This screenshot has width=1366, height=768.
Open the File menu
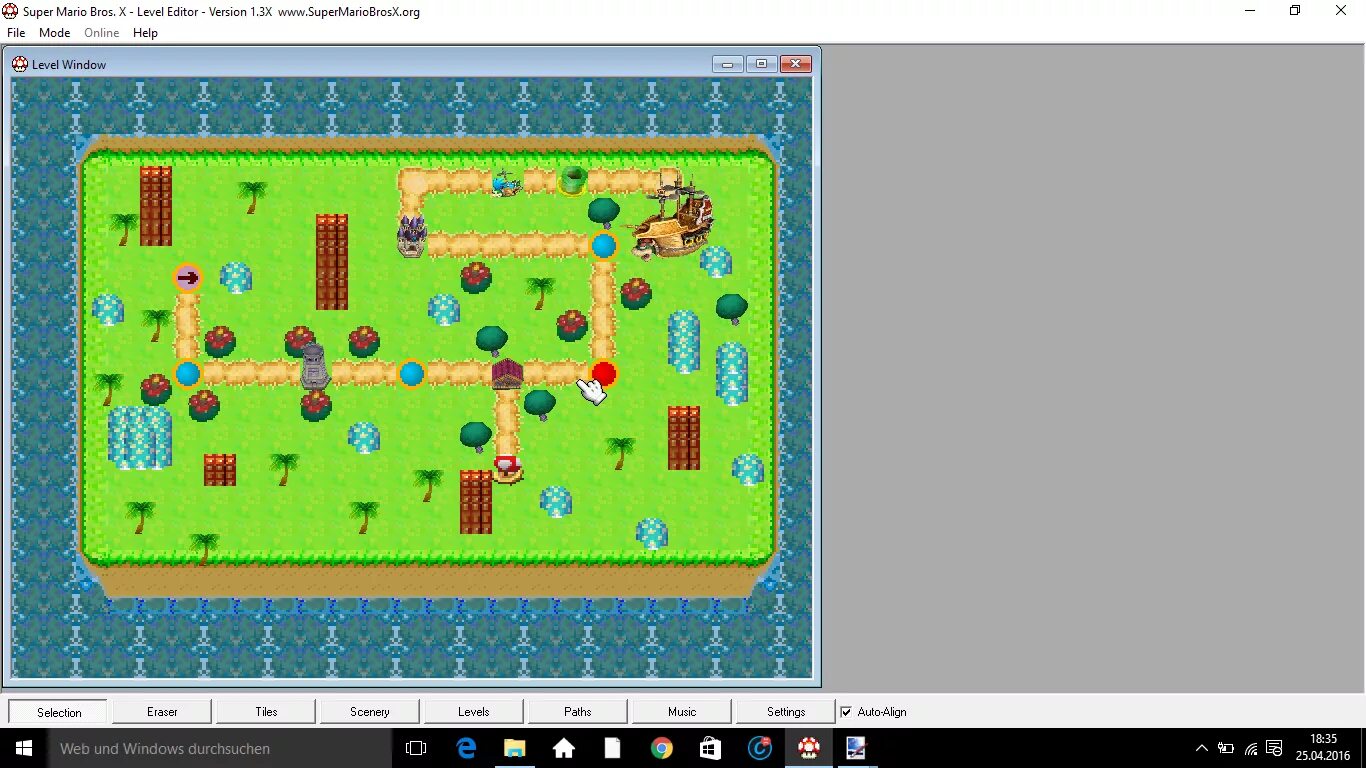tap(16, 33)
